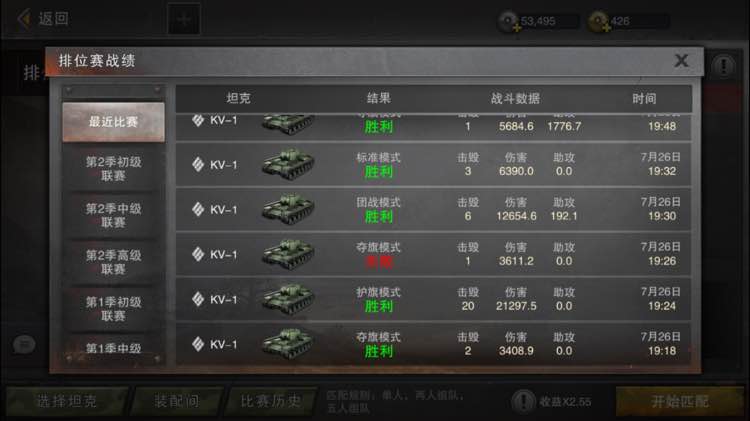Click the 选择坦克 button
Image resolution: width=750 pixels, height=421 pixels.
point(66,401)
